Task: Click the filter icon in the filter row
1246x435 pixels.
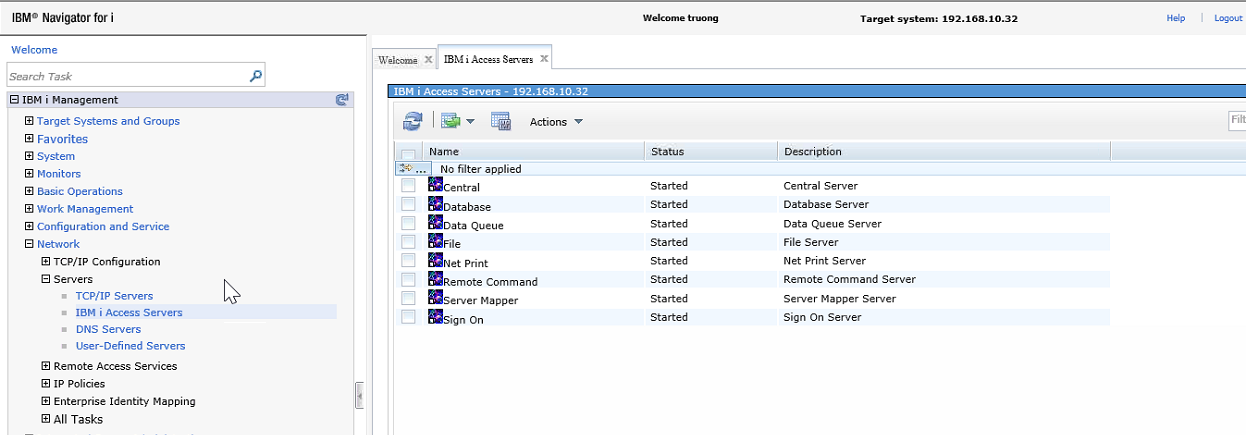Action: 407,169
